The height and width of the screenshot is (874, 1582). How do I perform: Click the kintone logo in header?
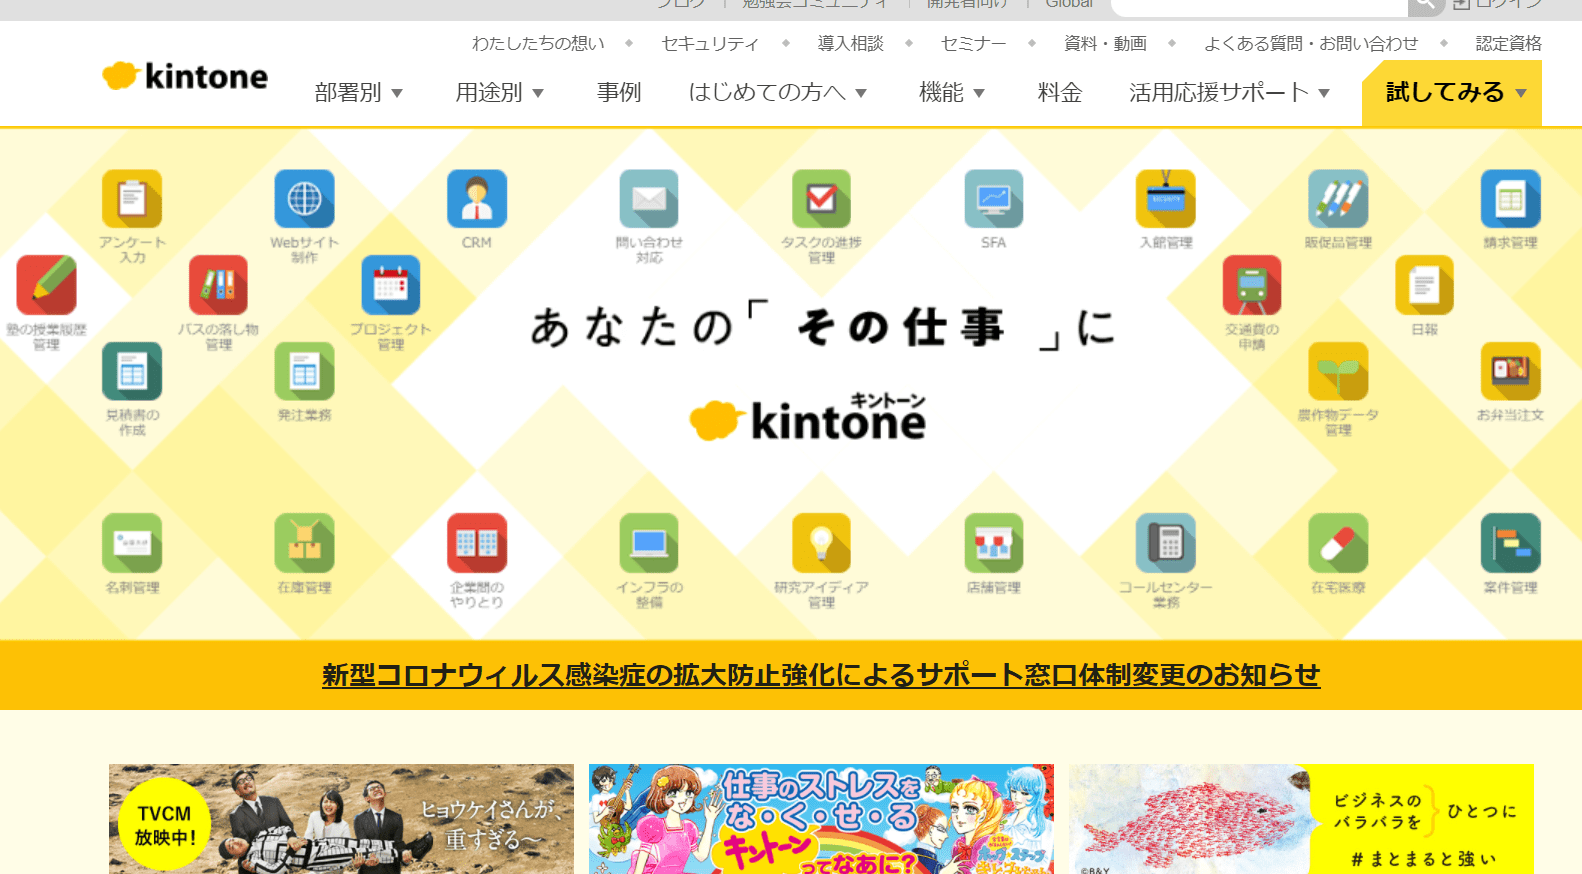point(185,76)
